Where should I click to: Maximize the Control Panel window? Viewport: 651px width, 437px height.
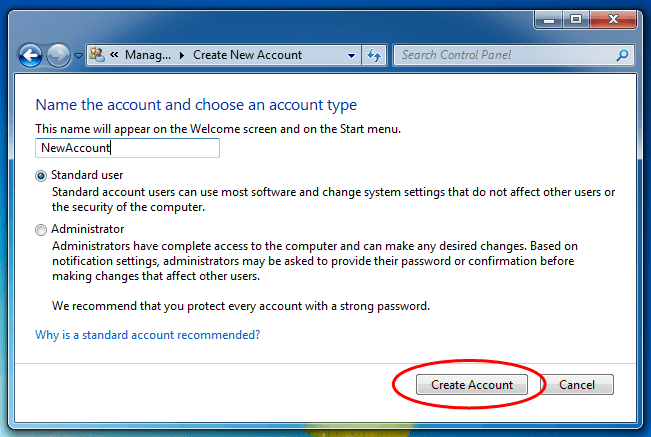click(576, 20)
